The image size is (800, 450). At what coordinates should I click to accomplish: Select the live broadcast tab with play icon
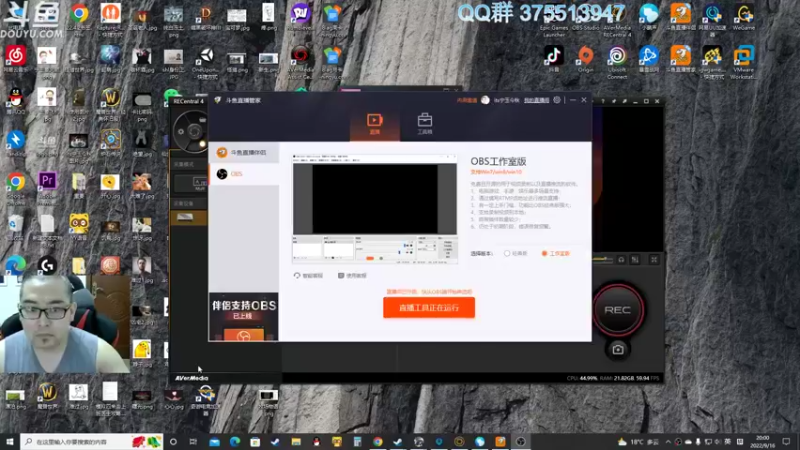374,123
